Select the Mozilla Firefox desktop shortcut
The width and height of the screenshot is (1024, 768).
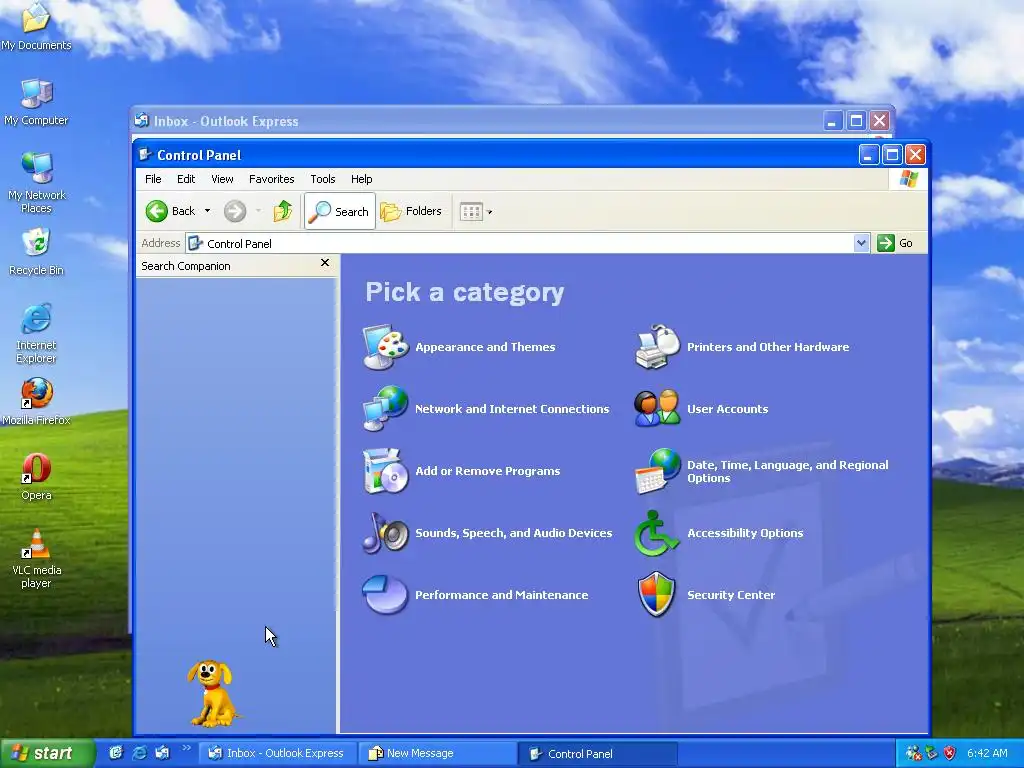tap(36, 402)
